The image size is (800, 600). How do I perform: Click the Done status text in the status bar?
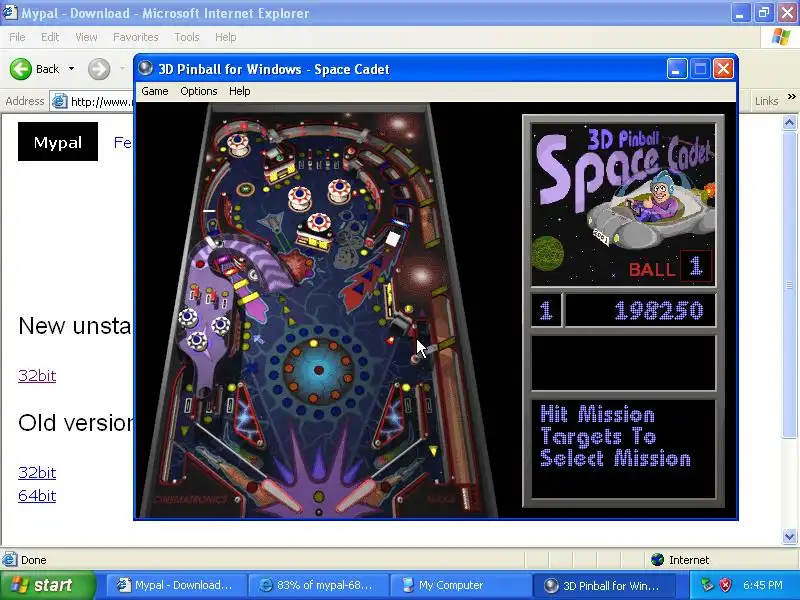point(34,560)
